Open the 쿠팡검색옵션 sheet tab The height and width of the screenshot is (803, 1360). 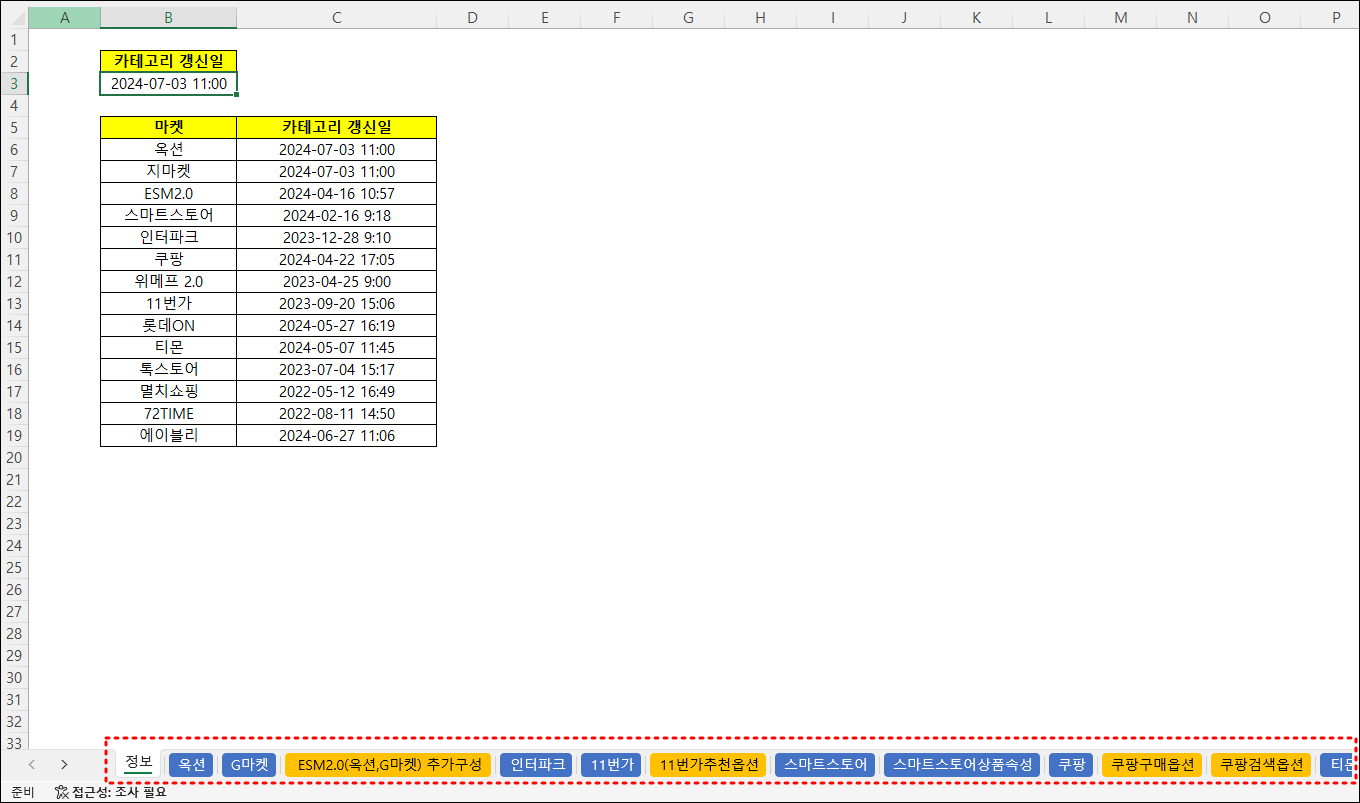coord(1262,765)
